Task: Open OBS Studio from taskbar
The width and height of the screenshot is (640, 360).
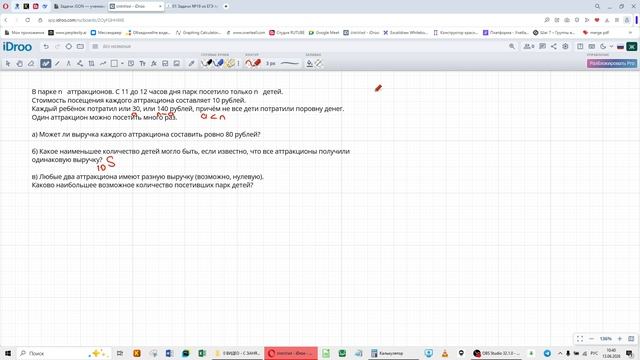Action: [496, 353]
